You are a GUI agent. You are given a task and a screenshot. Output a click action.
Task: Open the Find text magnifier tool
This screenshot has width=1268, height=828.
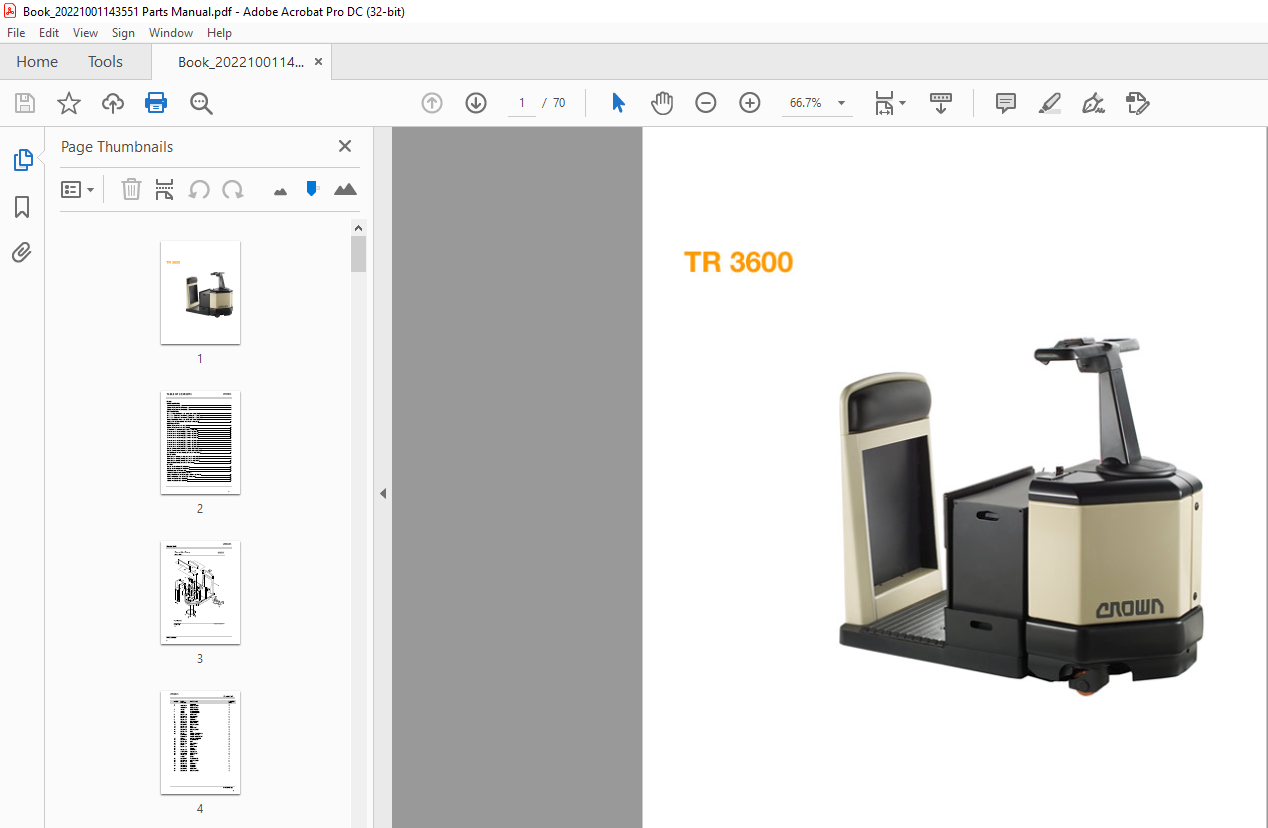(201, 103)
